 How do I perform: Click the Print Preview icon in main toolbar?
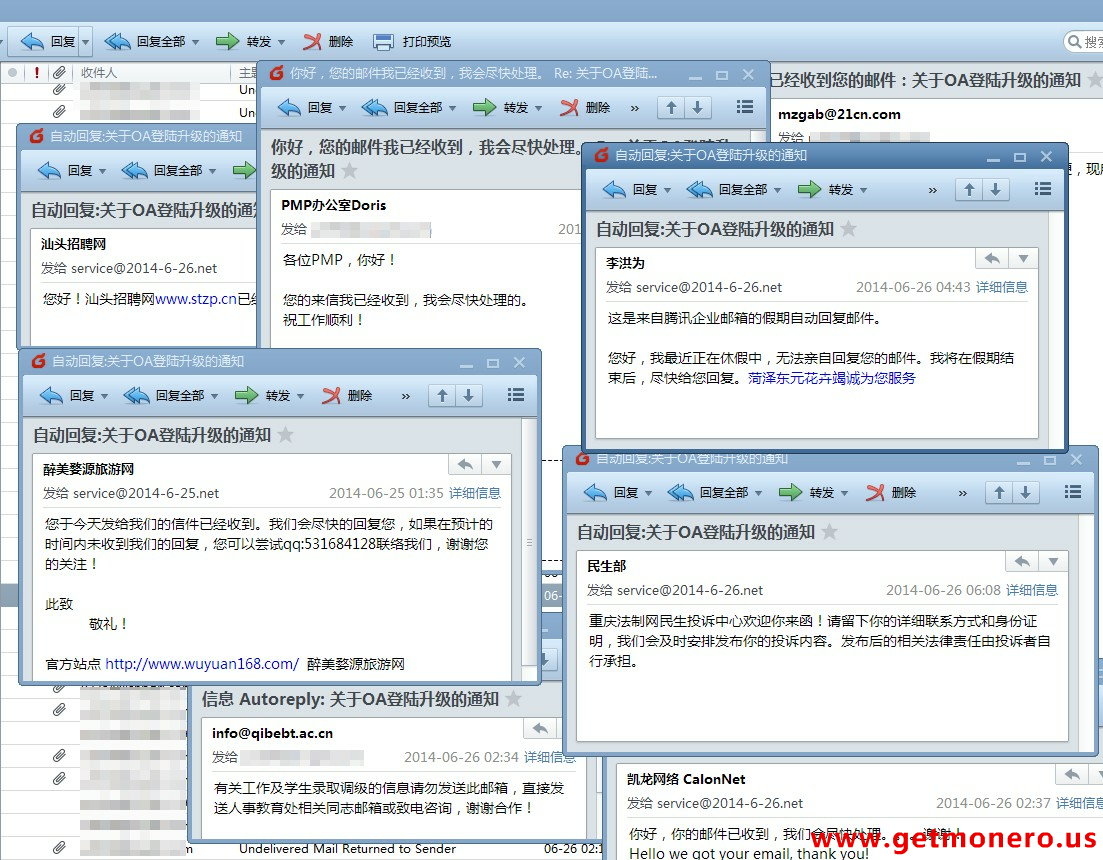tap(383, 42)
